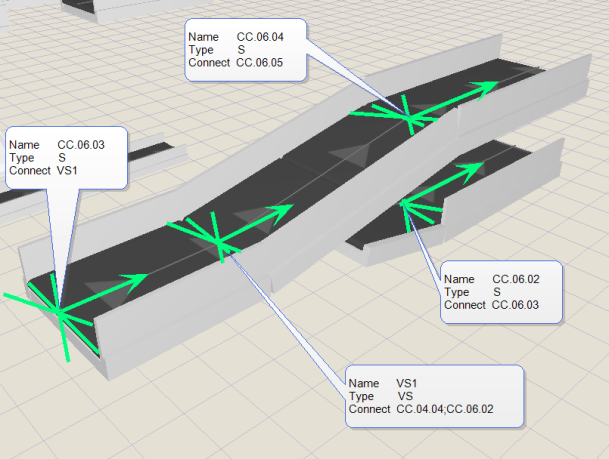Select the CC.06.03 callout label
This screenshot has width=609, height=459.
[66, 158]
